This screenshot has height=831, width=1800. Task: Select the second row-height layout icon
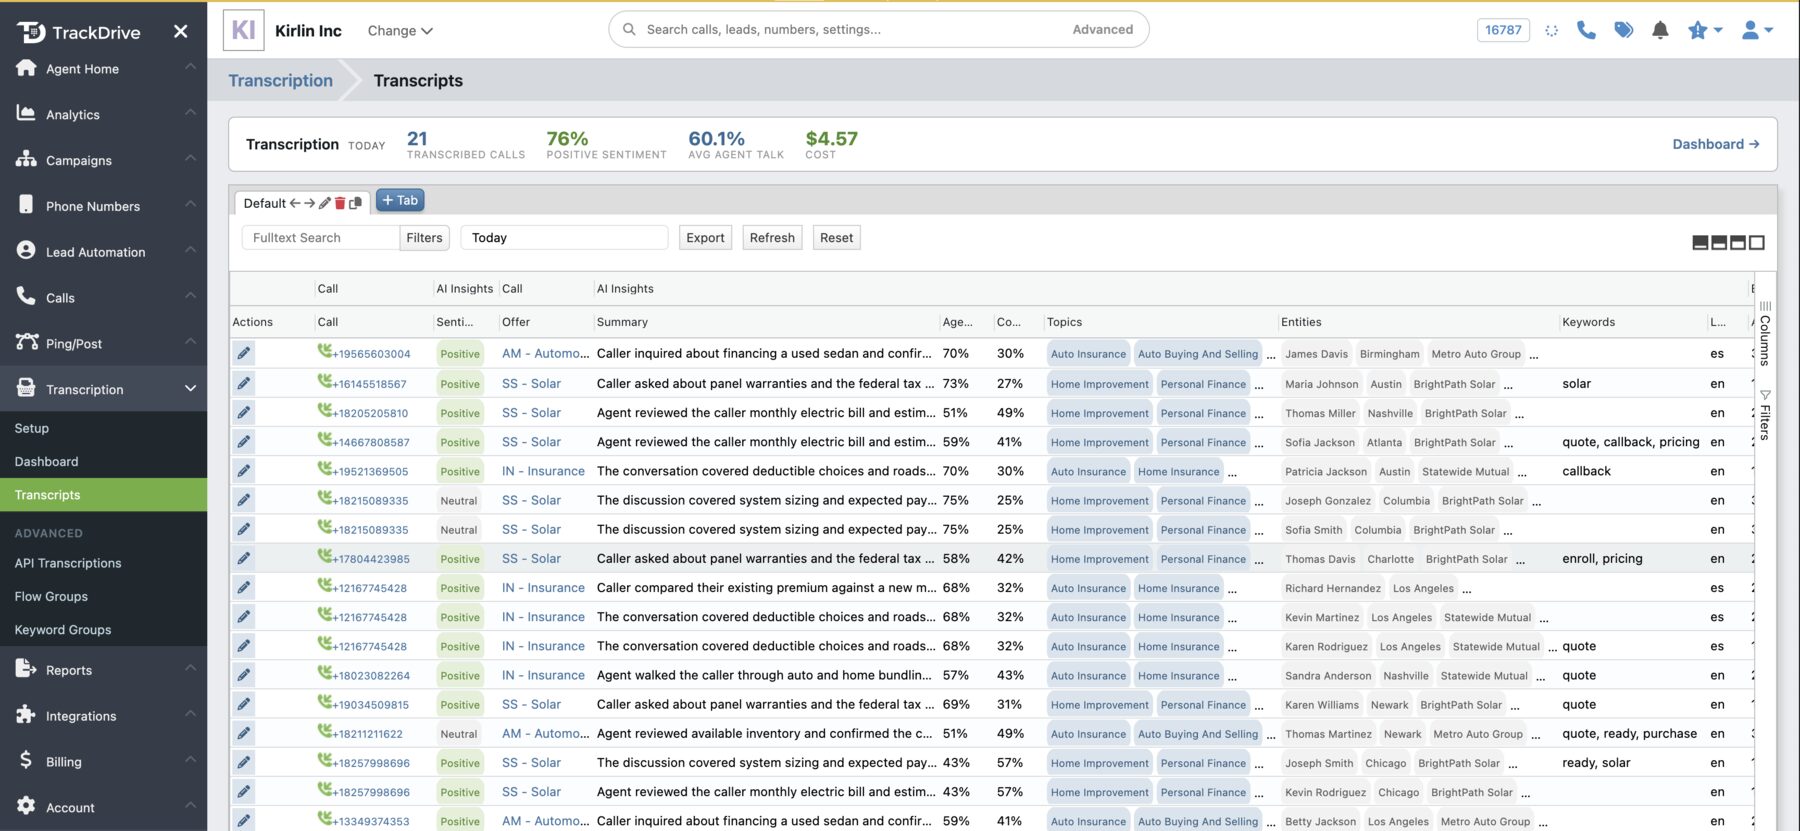pyautogui.click(x=1719, y=242)
